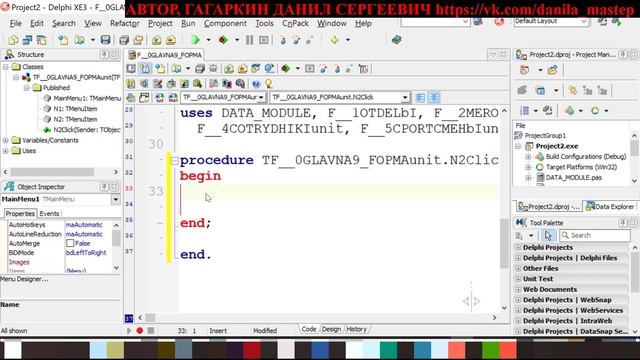The image size is (640, 360).
Task: Select Project2.exe in Project Manager
Action: (x=557, y=146)
